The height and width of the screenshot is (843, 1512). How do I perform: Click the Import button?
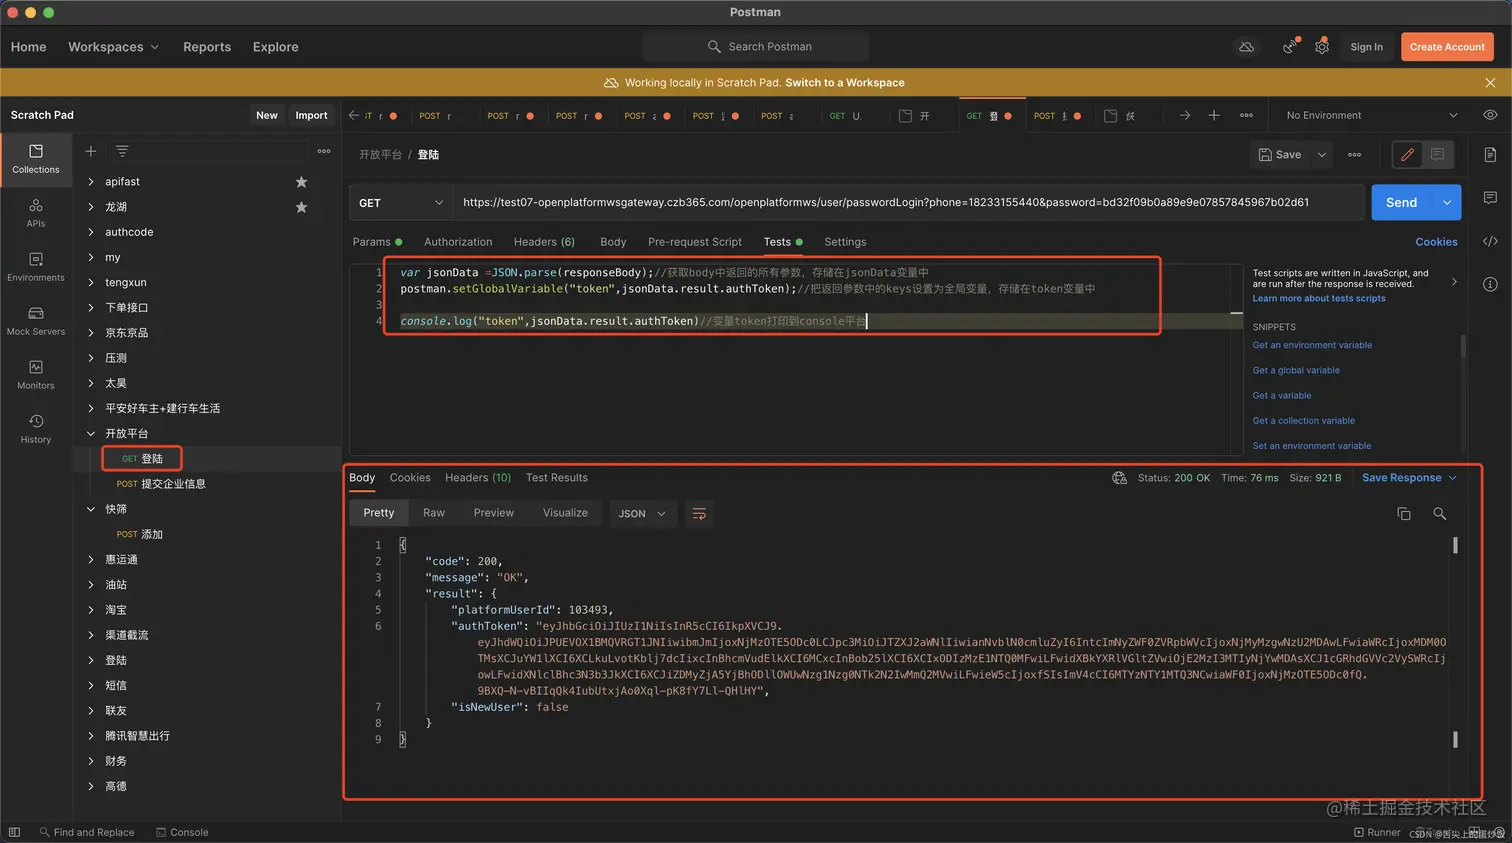311,115
